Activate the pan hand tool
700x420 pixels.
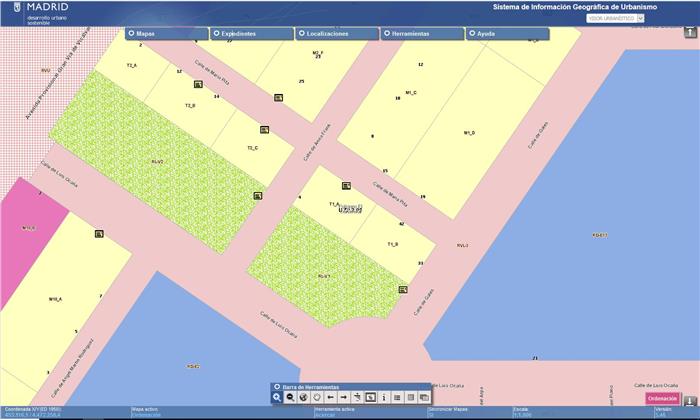click(316, 398)
